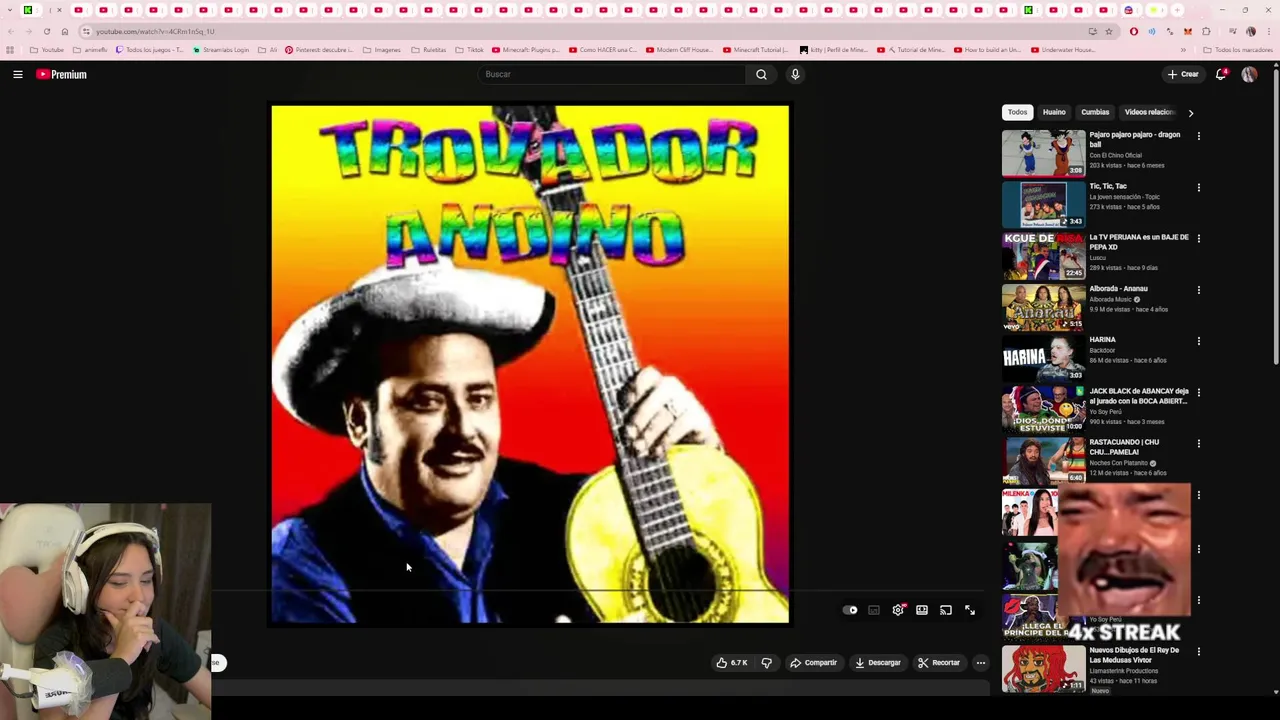Open the YouTube hamburger guide menu
Image resolution: width=1280 pixels, height=720 pixels.
[x=18, y=74]
